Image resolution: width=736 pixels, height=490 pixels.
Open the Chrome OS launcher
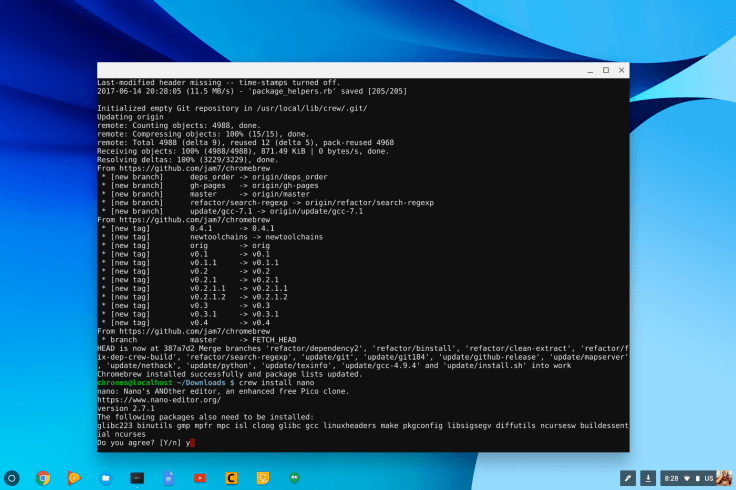12,478
